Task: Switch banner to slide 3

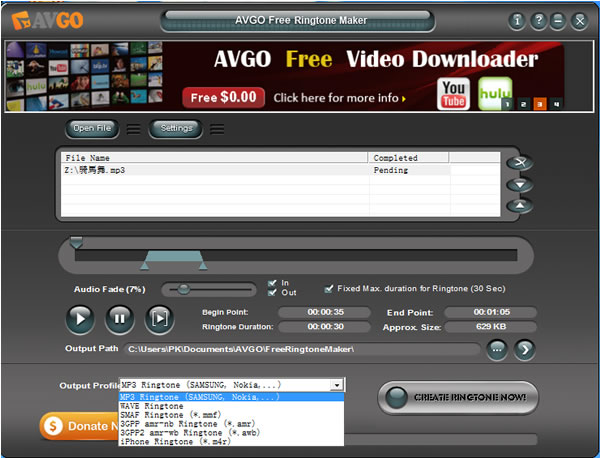Action: [540, 104]
